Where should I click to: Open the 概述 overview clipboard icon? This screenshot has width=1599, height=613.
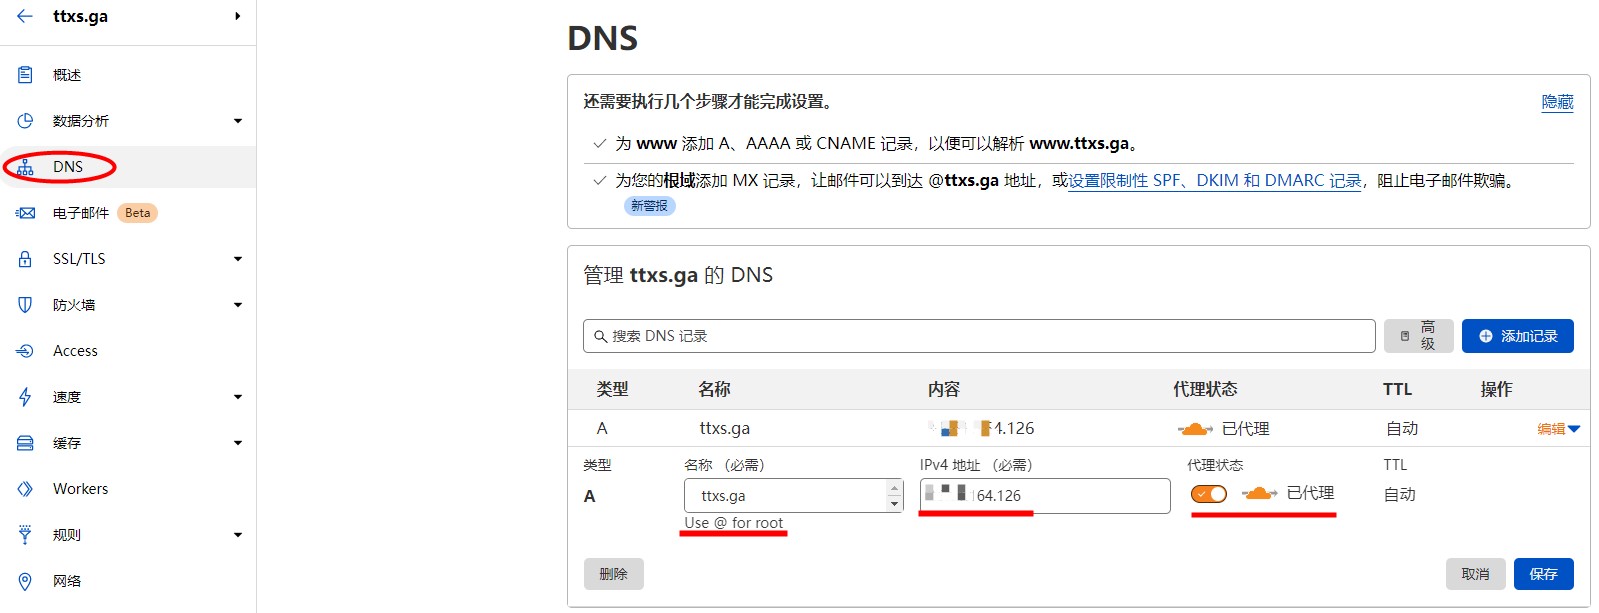(x=25, y=75)
